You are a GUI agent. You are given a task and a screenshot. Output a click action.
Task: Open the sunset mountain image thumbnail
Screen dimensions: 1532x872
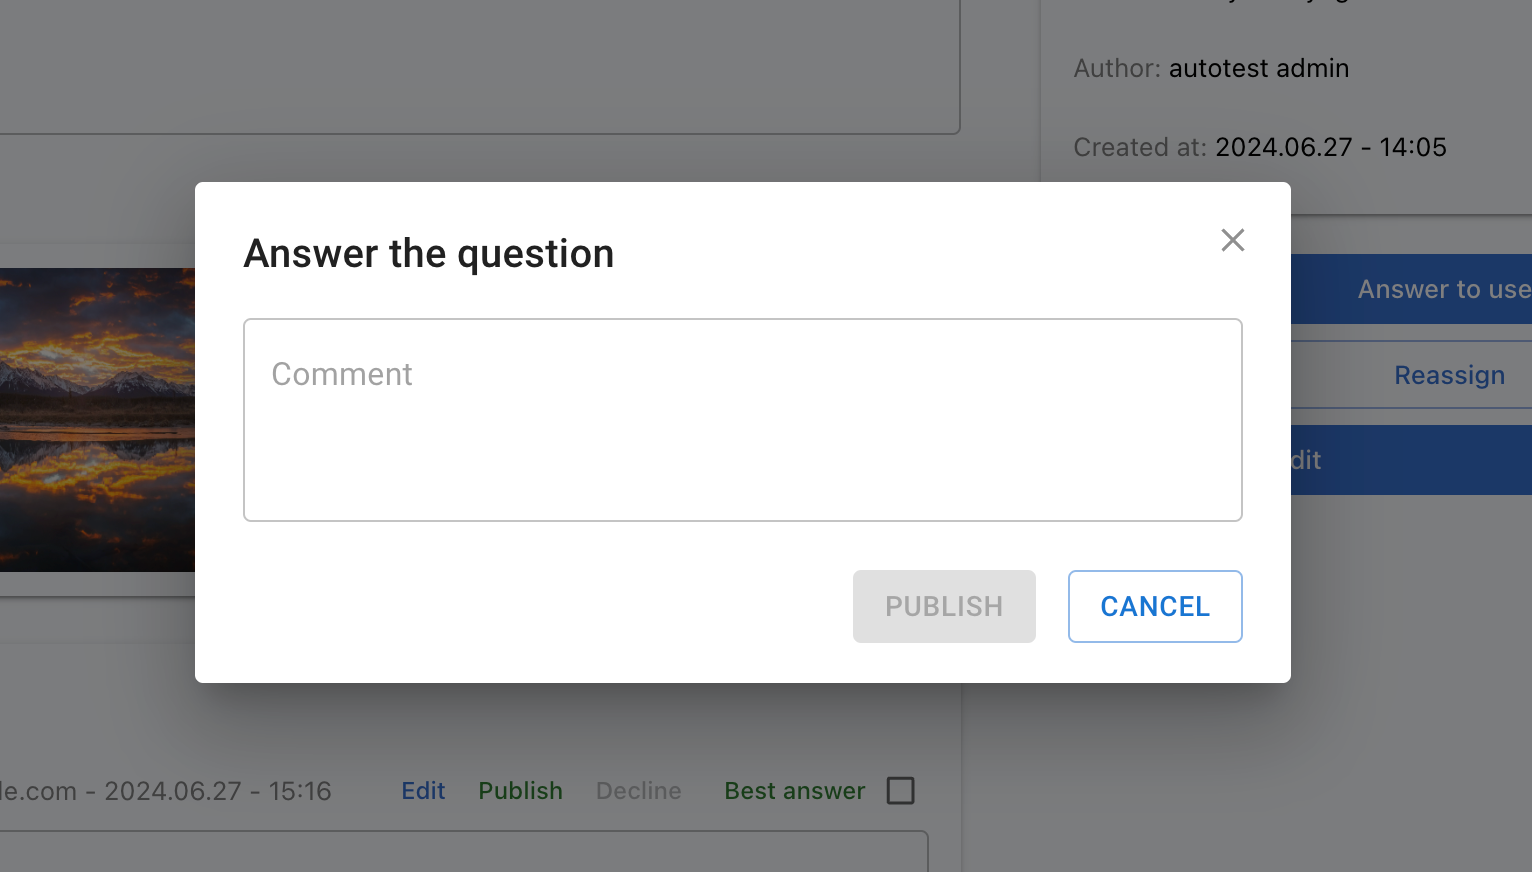pos(97,420)
